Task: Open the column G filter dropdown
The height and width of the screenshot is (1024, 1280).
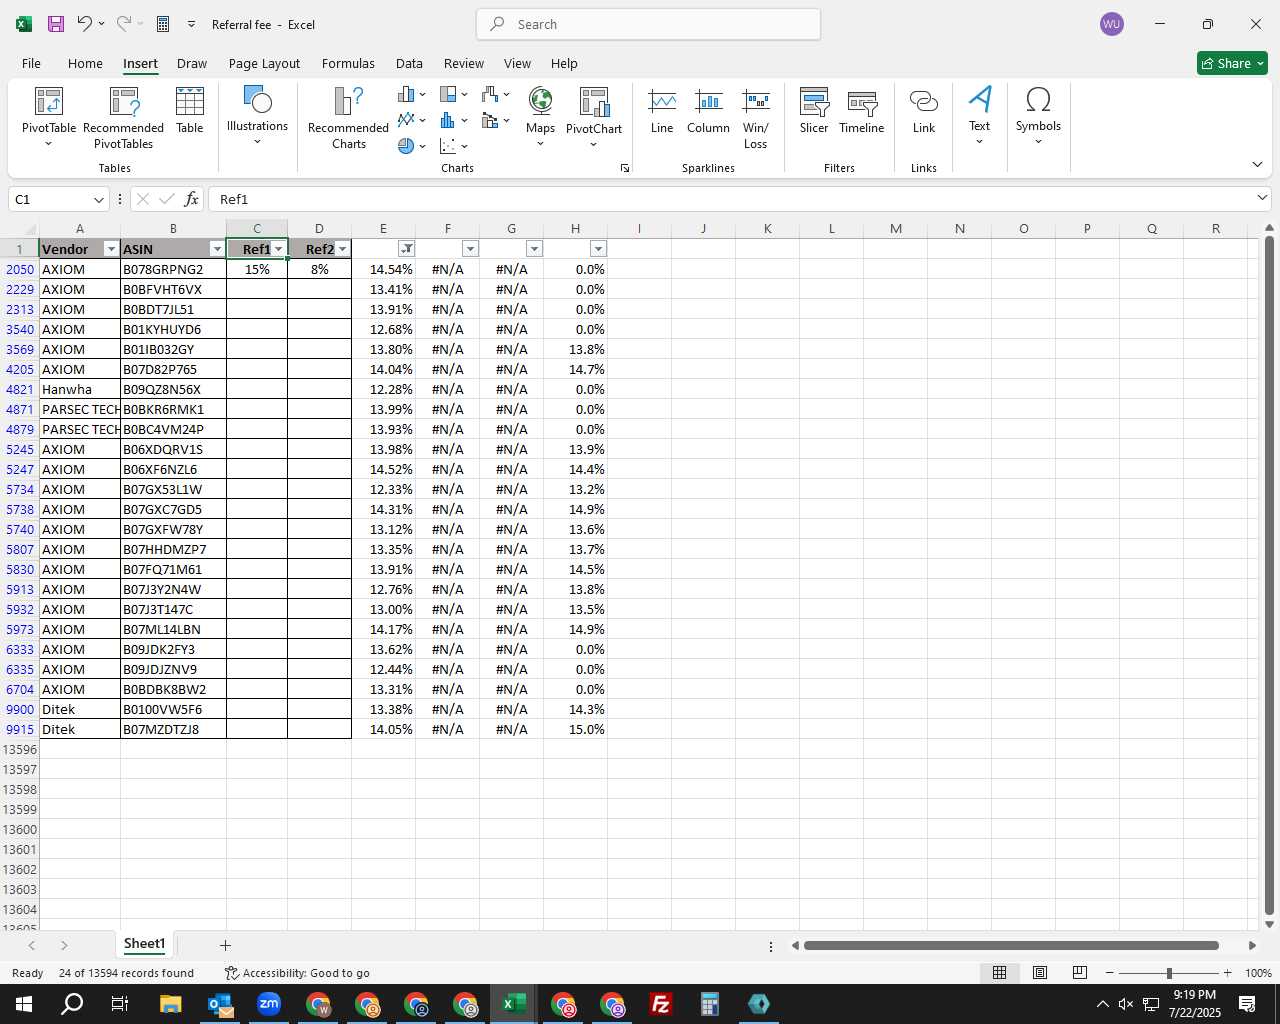Action: (534, 249)
